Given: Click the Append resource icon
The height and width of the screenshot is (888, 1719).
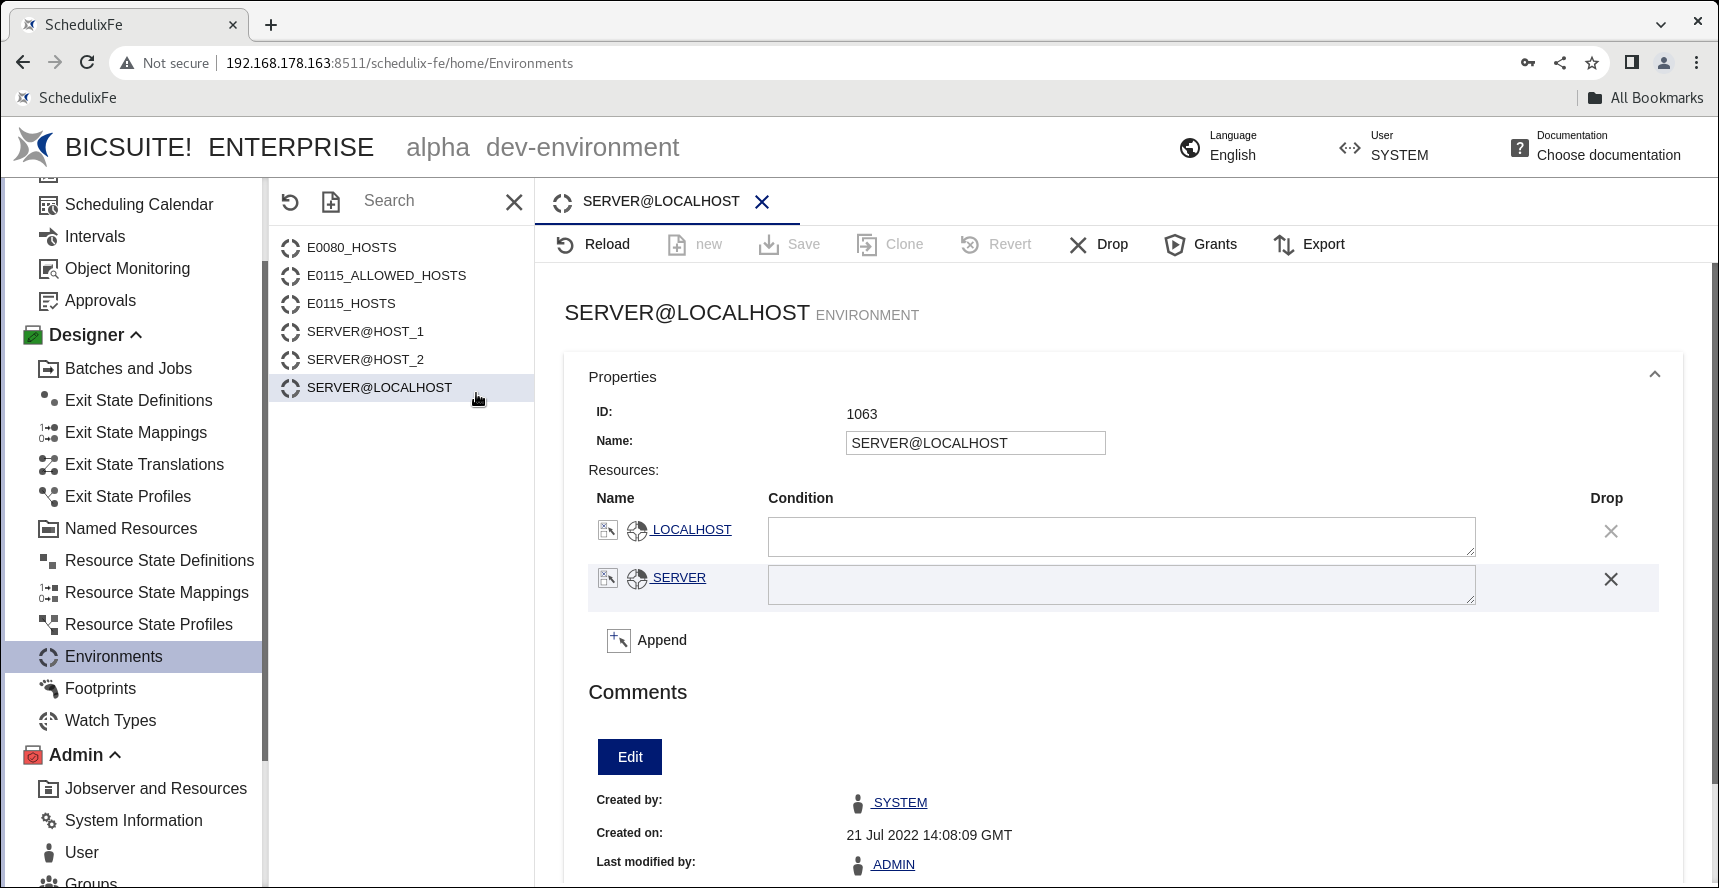Looking at the screenshot, I should [x=619, y=641].
